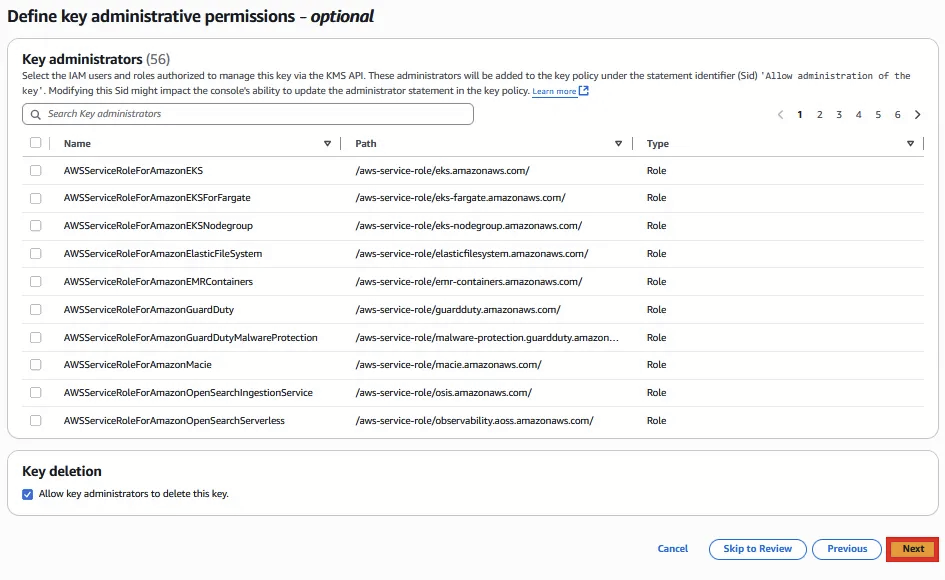Select AWSServiceRoleForAmazonOpenSearchIngestionService name text

(x=188, y=392)
